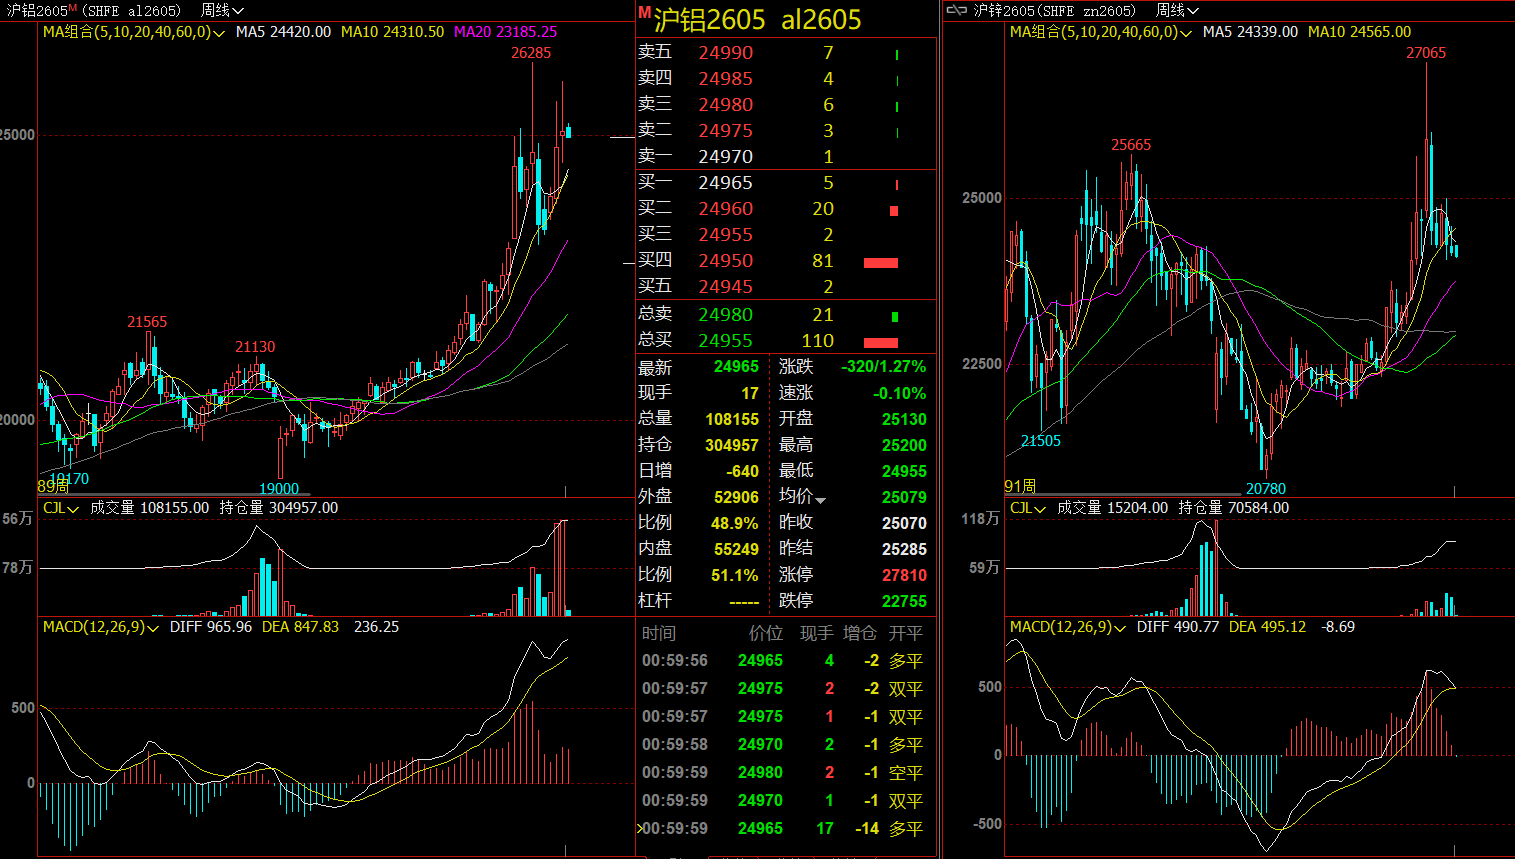
Task: Open the 周线 period dropdown on zinc chart
Action: (x=1177, y=10)
